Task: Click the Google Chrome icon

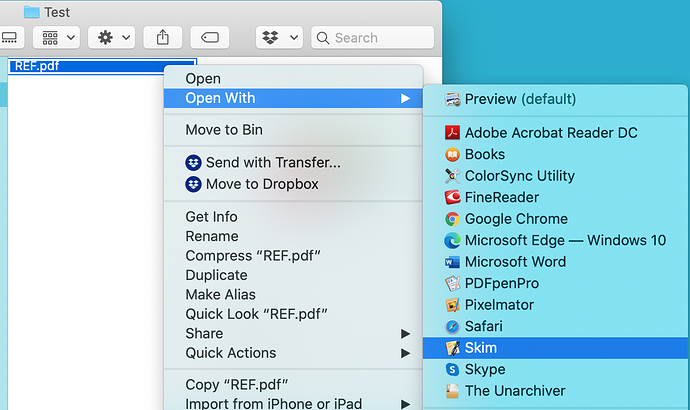Action: click(x=452, y=219)
